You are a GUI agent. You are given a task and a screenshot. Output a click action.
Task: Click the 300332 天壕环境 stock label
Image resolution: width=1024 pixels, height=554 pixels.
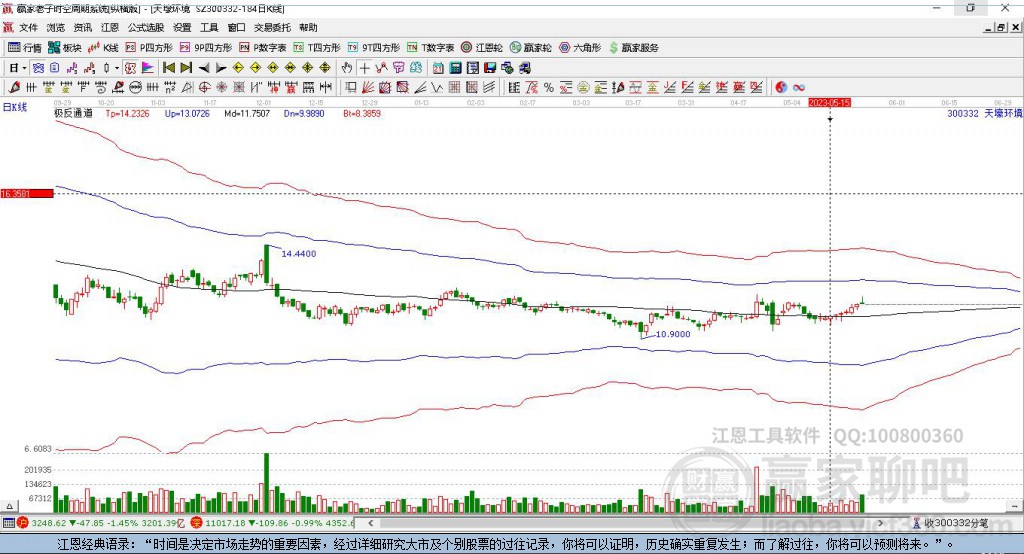click(985, 113)
